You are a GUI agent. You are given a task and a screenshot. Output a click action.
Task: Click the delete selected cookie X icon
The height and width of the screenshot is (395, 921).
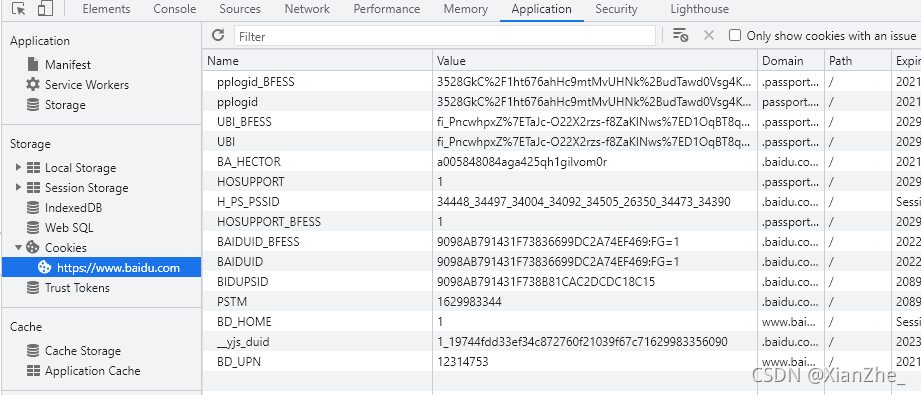[x=709, y=35]
